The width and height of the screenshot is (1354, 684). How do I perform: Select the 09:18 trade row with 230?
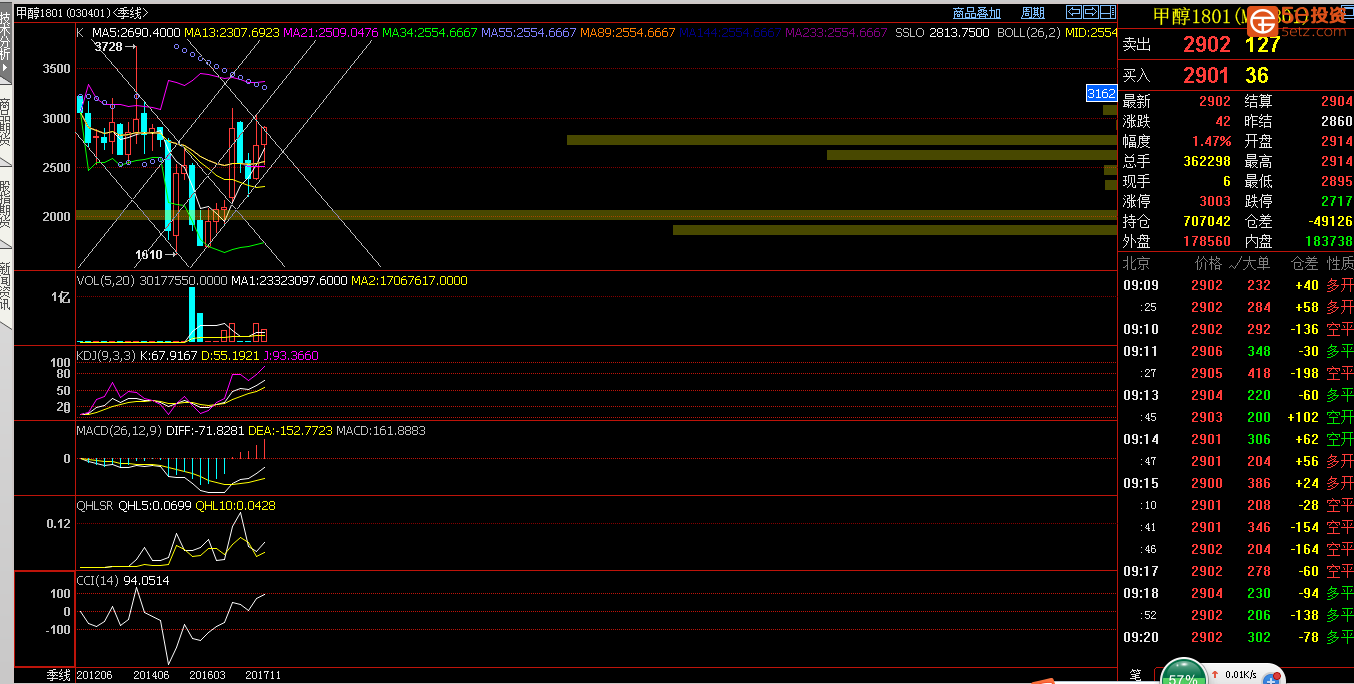1237,593
